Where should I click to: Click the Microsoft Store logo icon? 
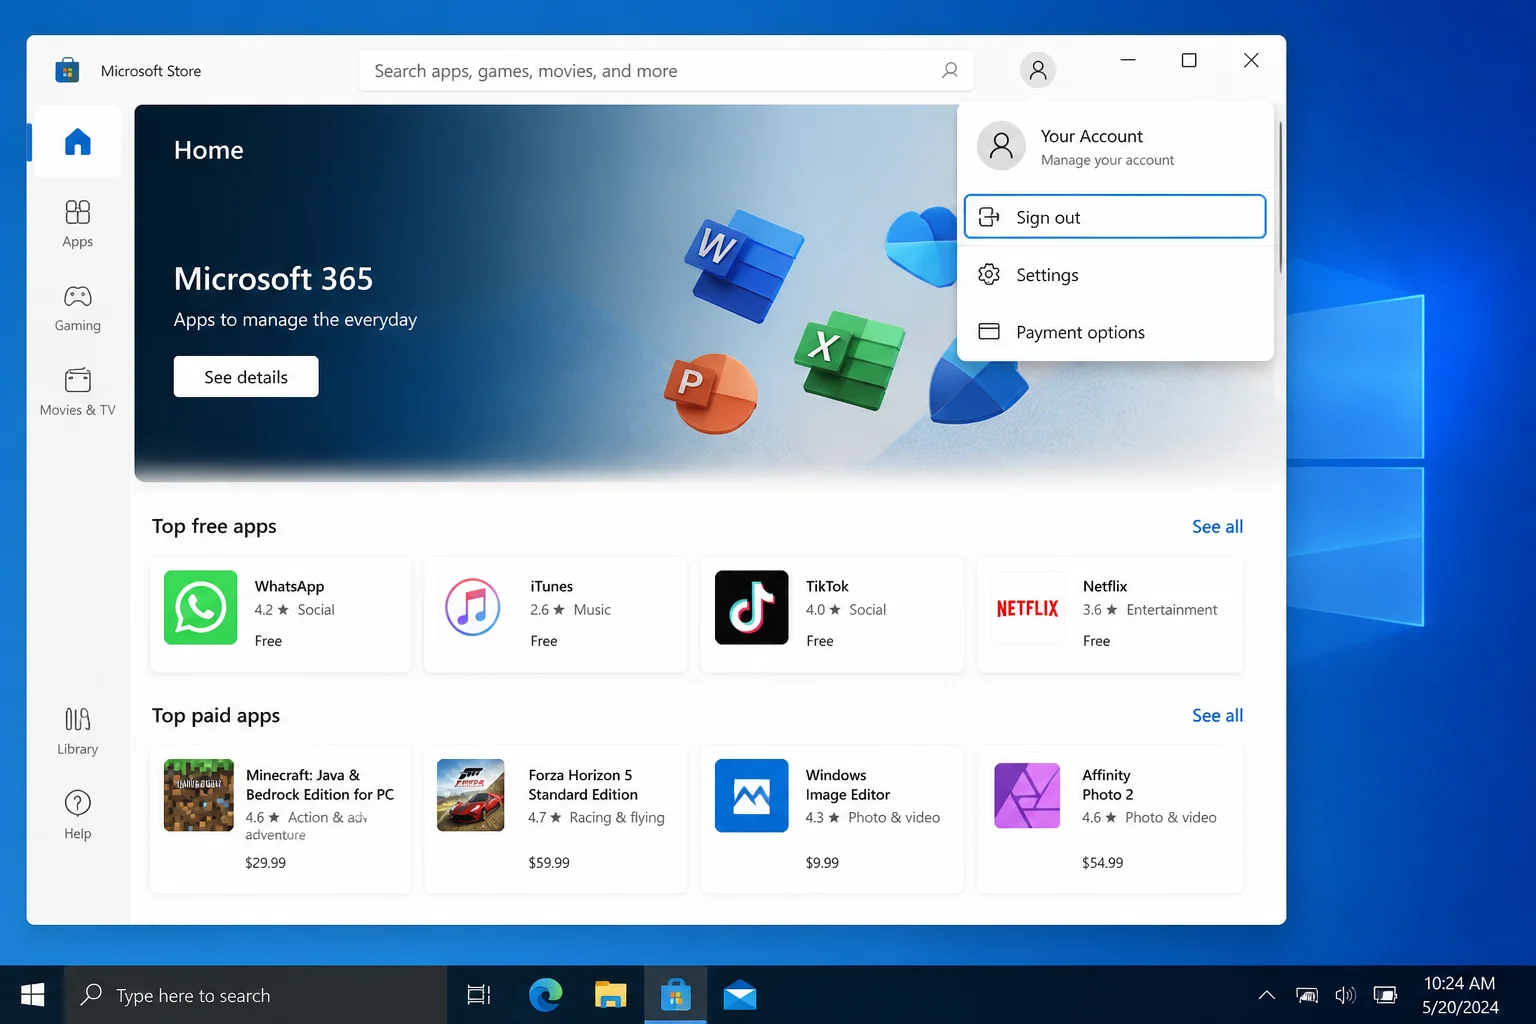click(67, 70)
